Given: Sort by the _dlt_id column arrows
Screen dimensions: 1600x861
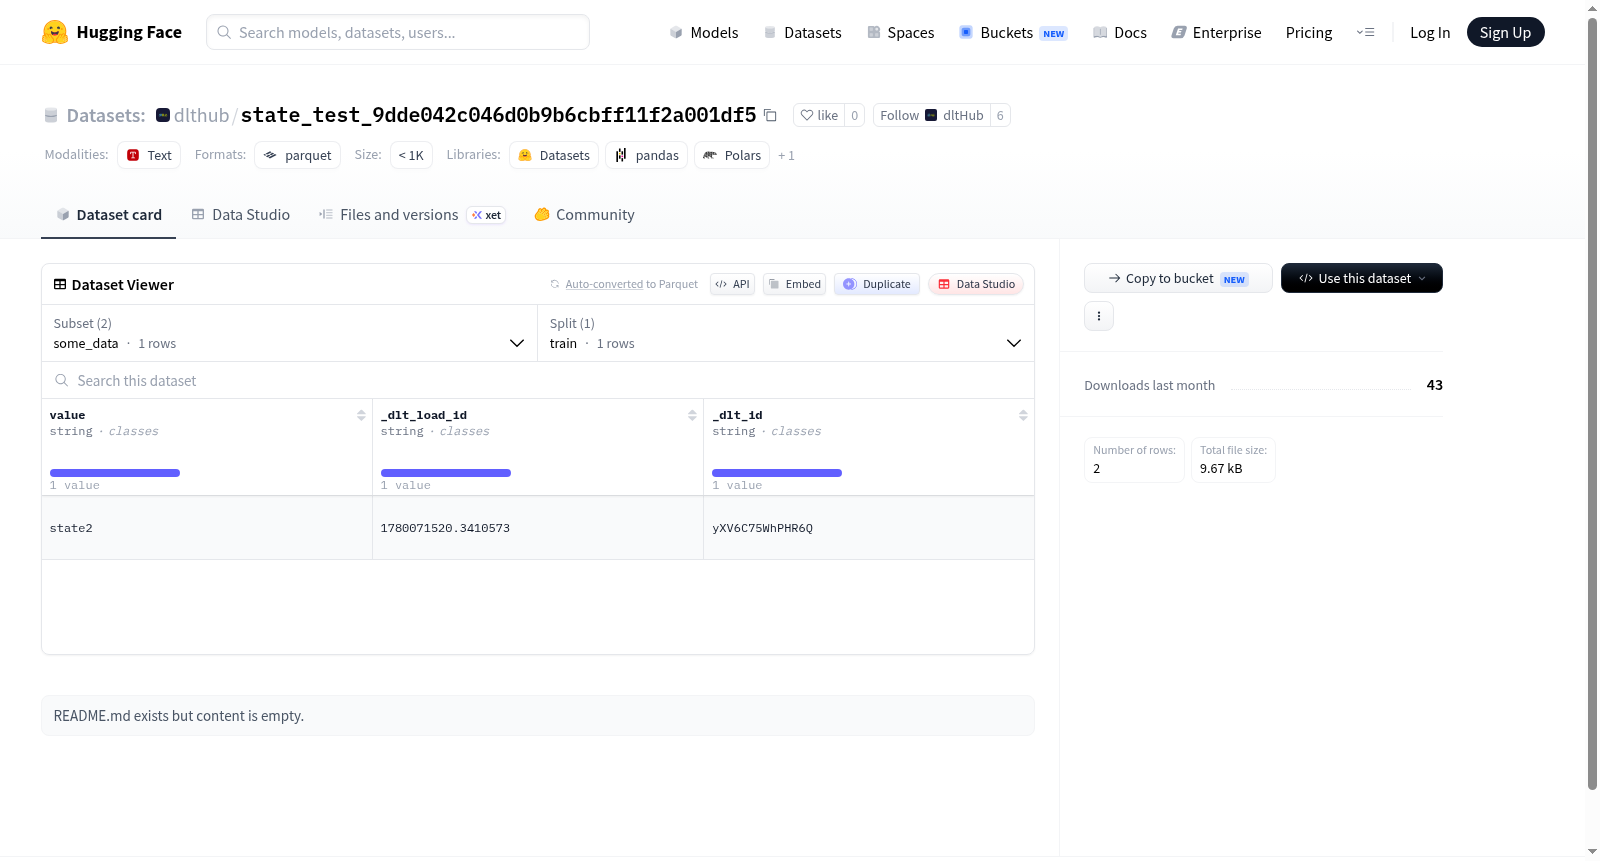Looking at the screenshot, I should 1023,415.
